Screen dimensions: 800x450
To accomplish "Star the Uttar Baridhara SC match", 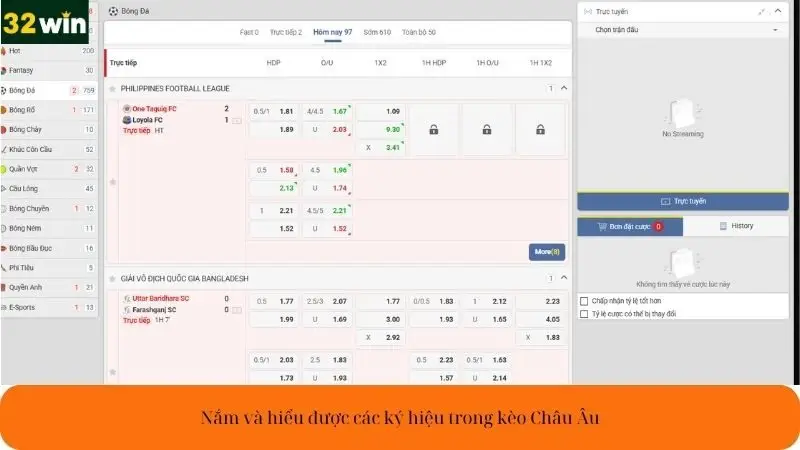I will pos(113,372).
